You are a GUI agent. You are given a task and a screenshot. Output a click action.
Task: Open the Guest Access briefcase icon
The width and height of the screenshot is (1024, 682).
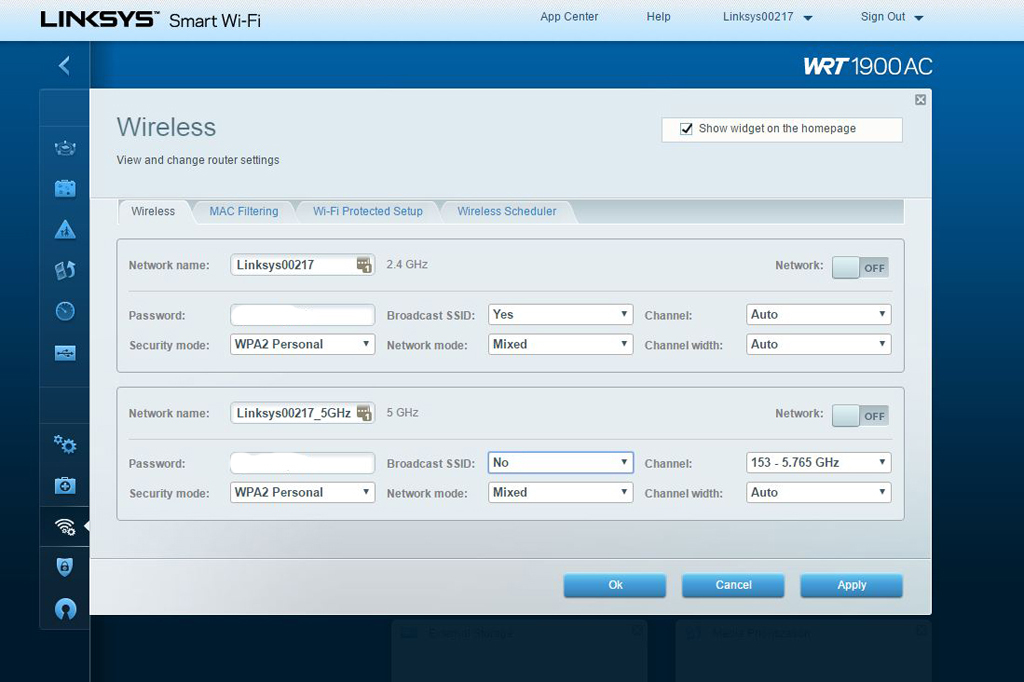pyautogui.click(x=65, y=189)
